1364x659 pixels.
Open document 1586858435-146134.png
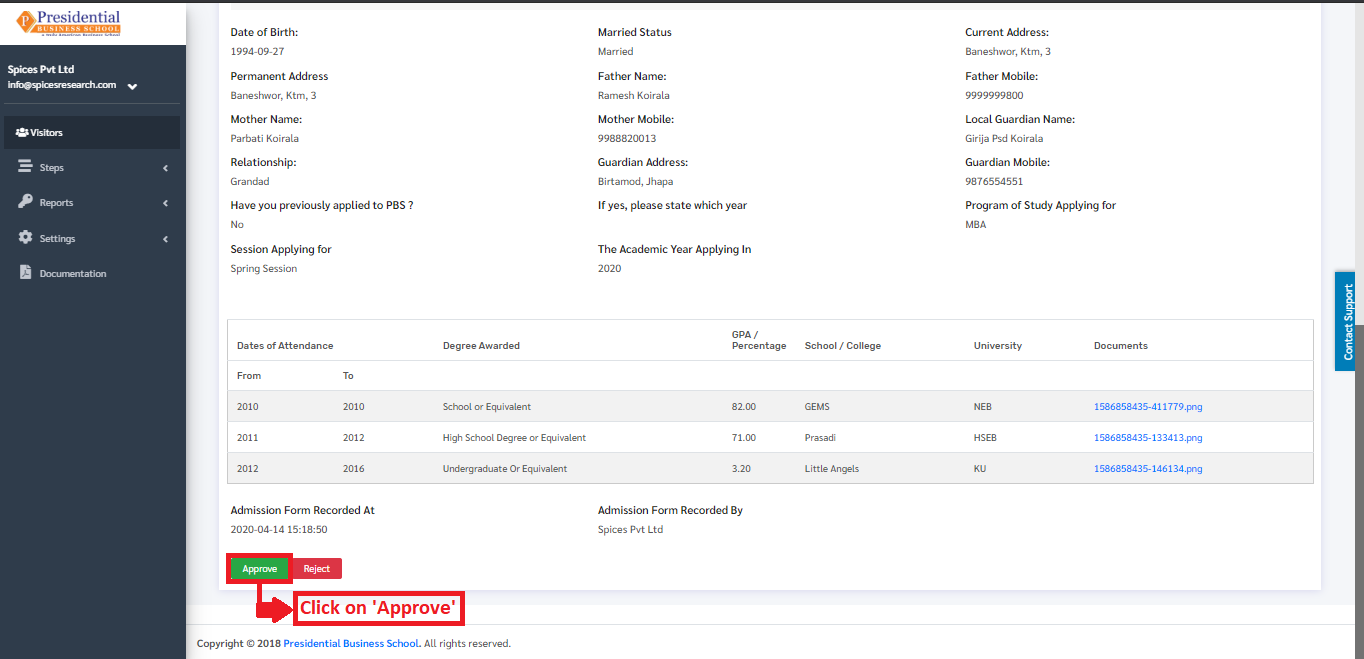click(x=1148, y=469)
